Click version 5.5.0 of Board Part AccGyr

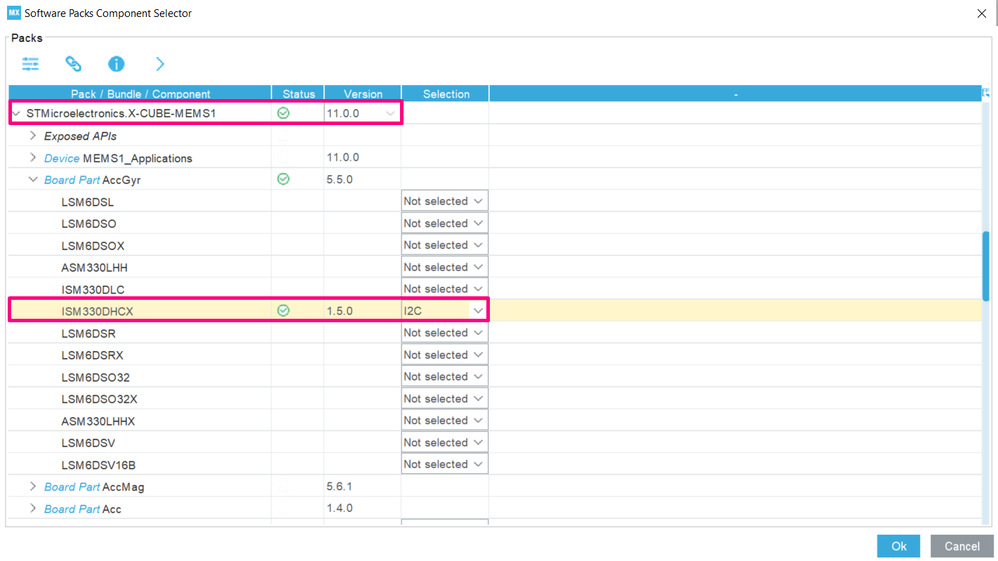(x=339, y=180)
